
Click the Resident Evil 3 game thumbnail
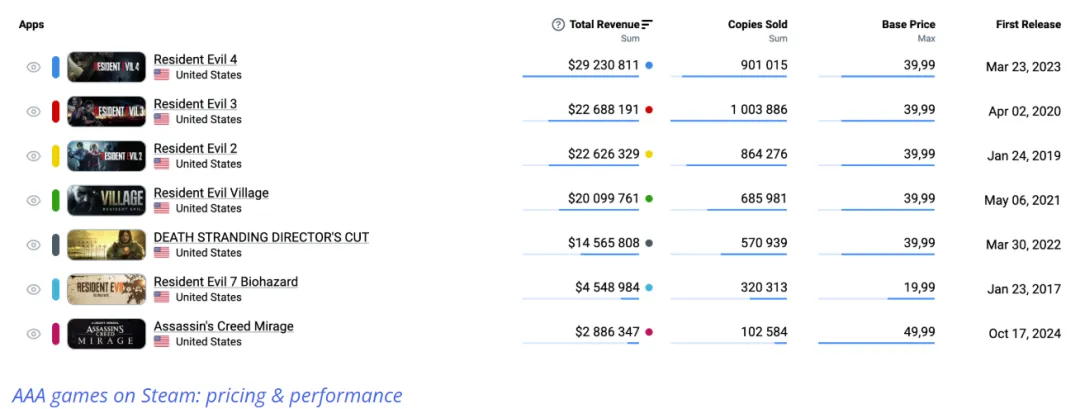(106, 111)
